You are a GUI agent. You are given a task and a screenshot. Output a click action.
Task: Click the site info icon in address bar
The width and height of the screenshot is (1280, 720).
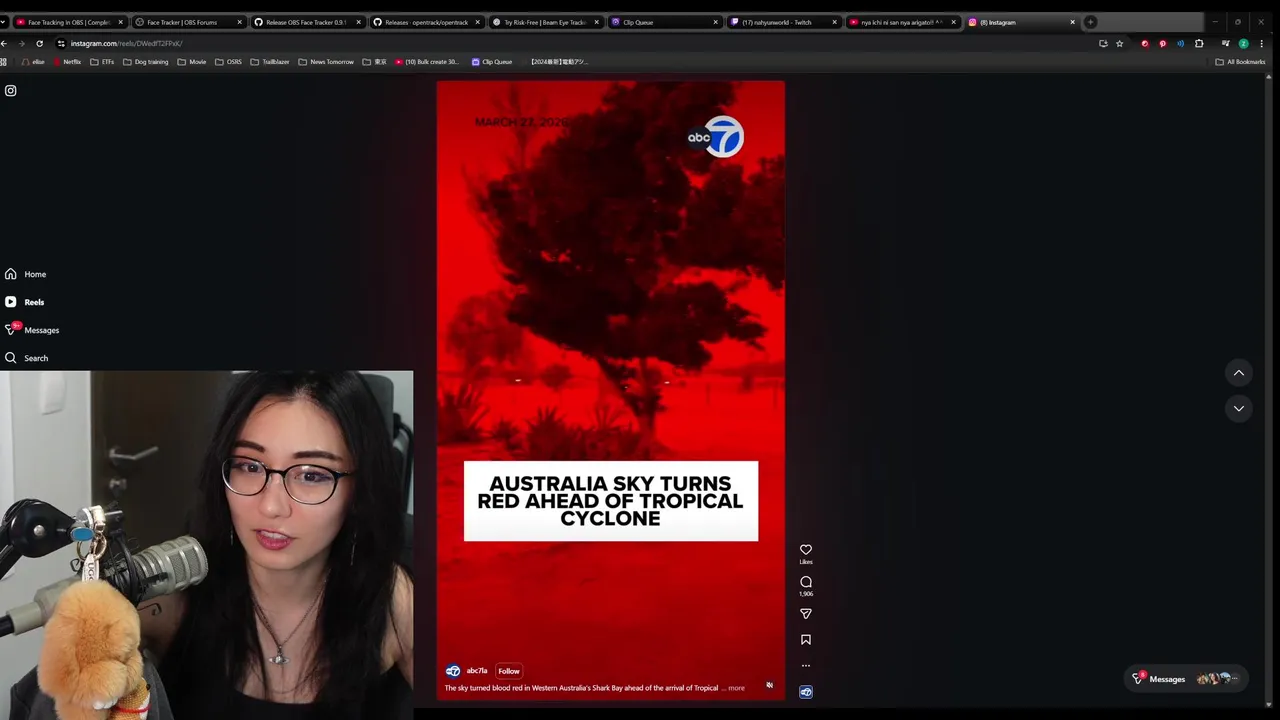(x=61, y=43)
